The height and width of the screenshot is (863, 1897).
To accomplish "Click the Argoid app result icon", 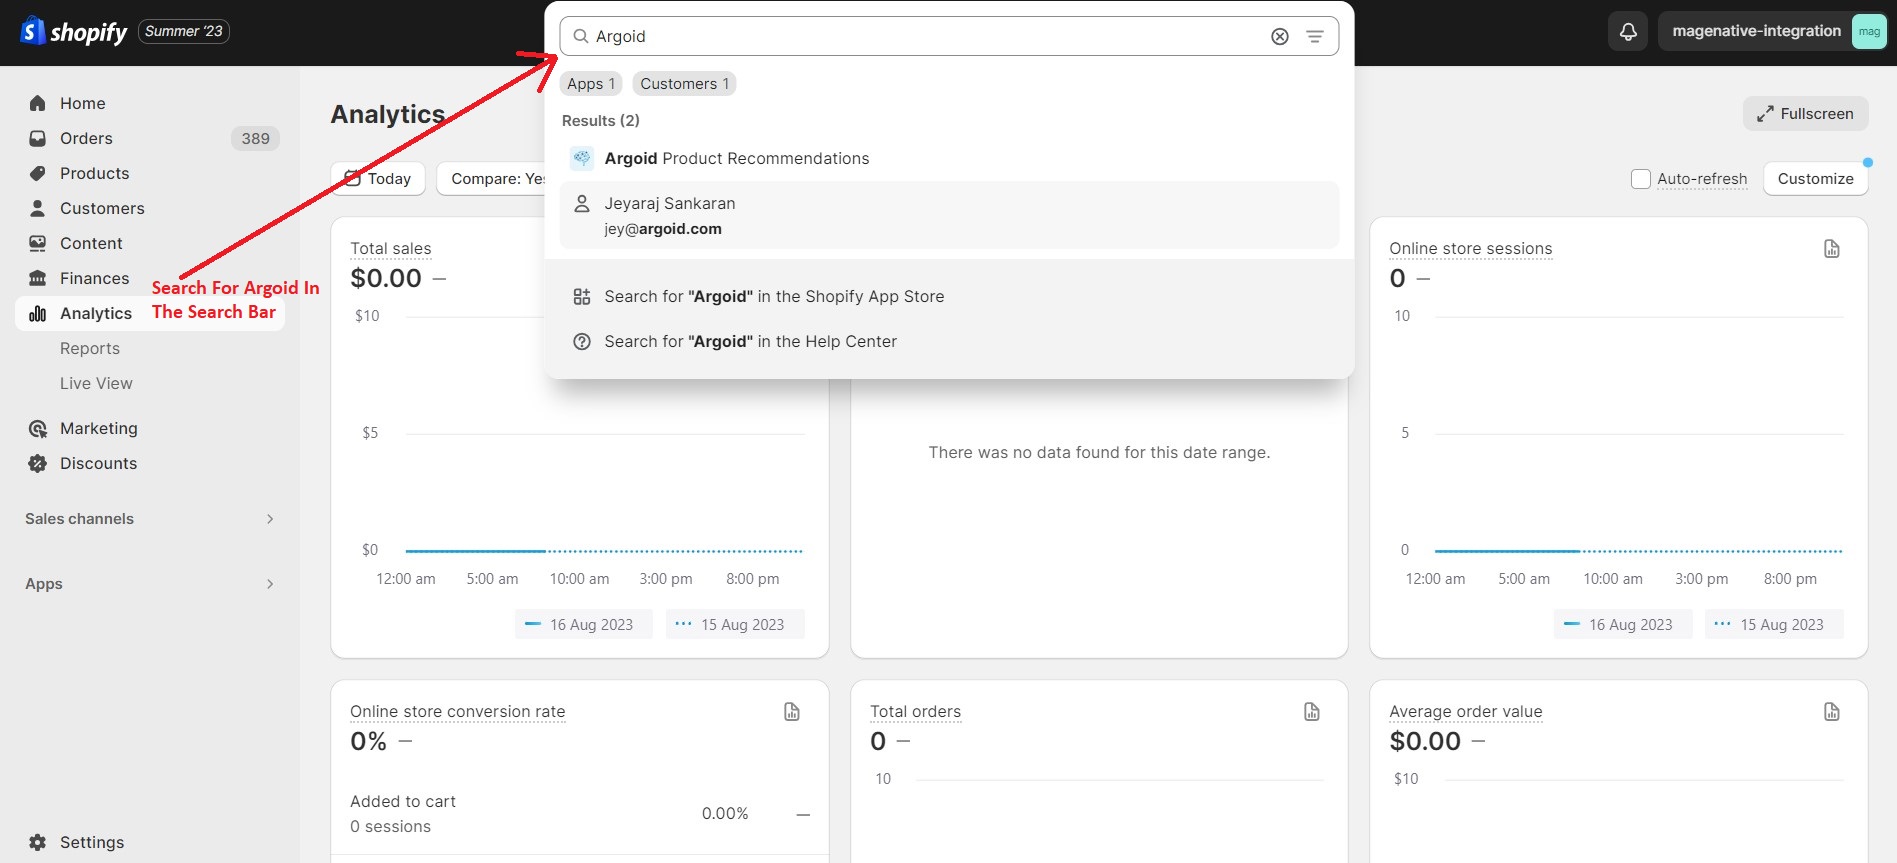I will tap(582, 158).
